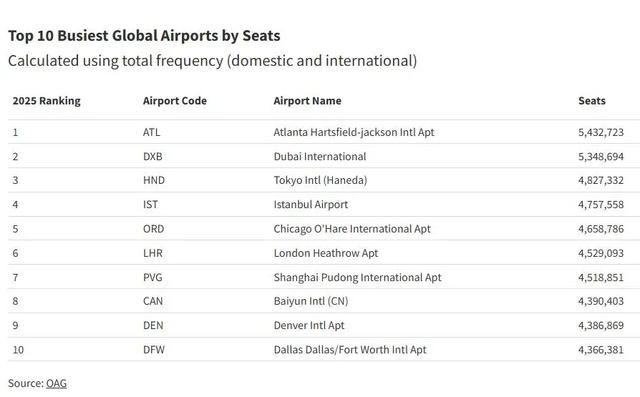The image size is (640, 397).
Task: Click the Seats column header
Action: click(592, 101)
